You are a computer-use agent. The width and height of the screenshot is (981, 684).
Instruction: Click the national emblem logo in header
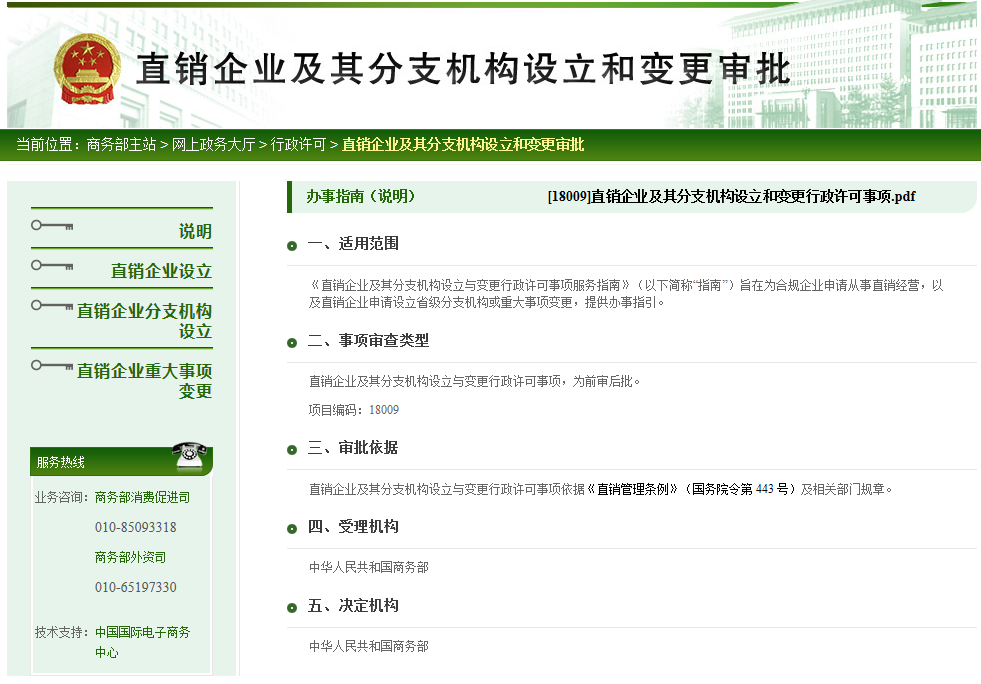(x=87, y=69)
